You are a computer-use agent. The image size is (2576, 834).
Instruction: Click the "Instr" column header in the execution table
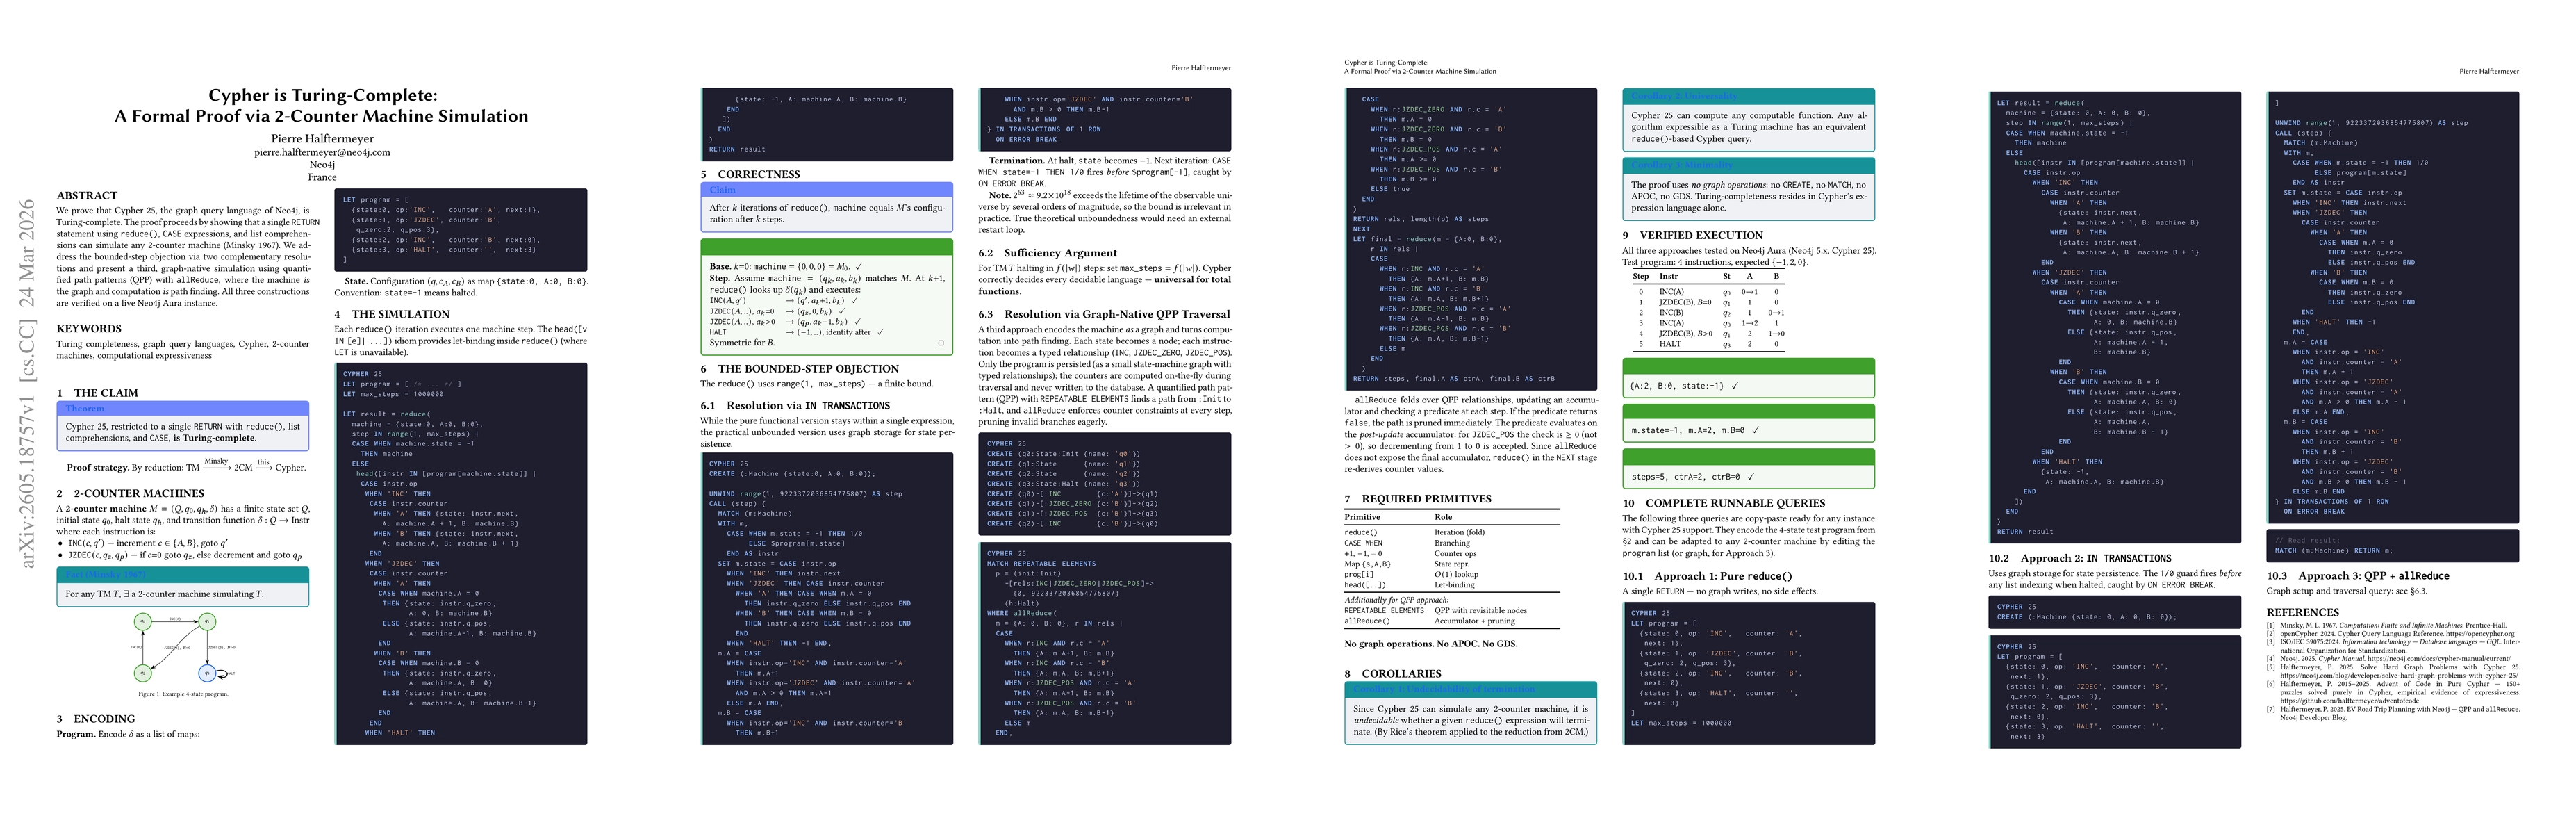click(1669, 276)
